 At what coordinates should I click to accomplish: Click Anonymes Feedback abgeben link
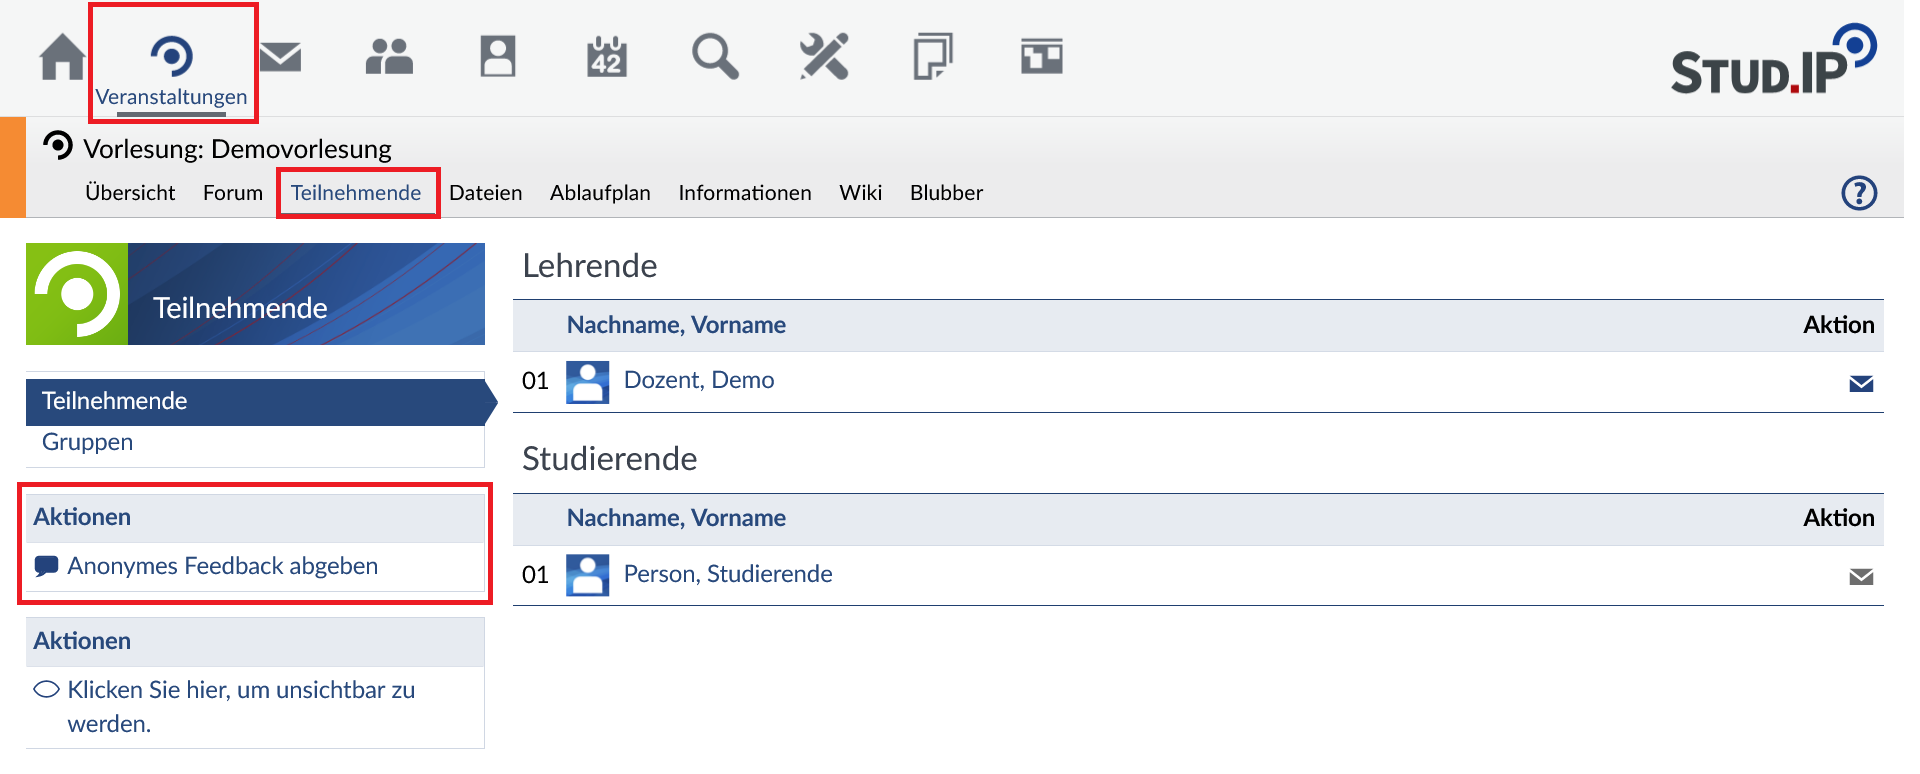coord(222,566)
